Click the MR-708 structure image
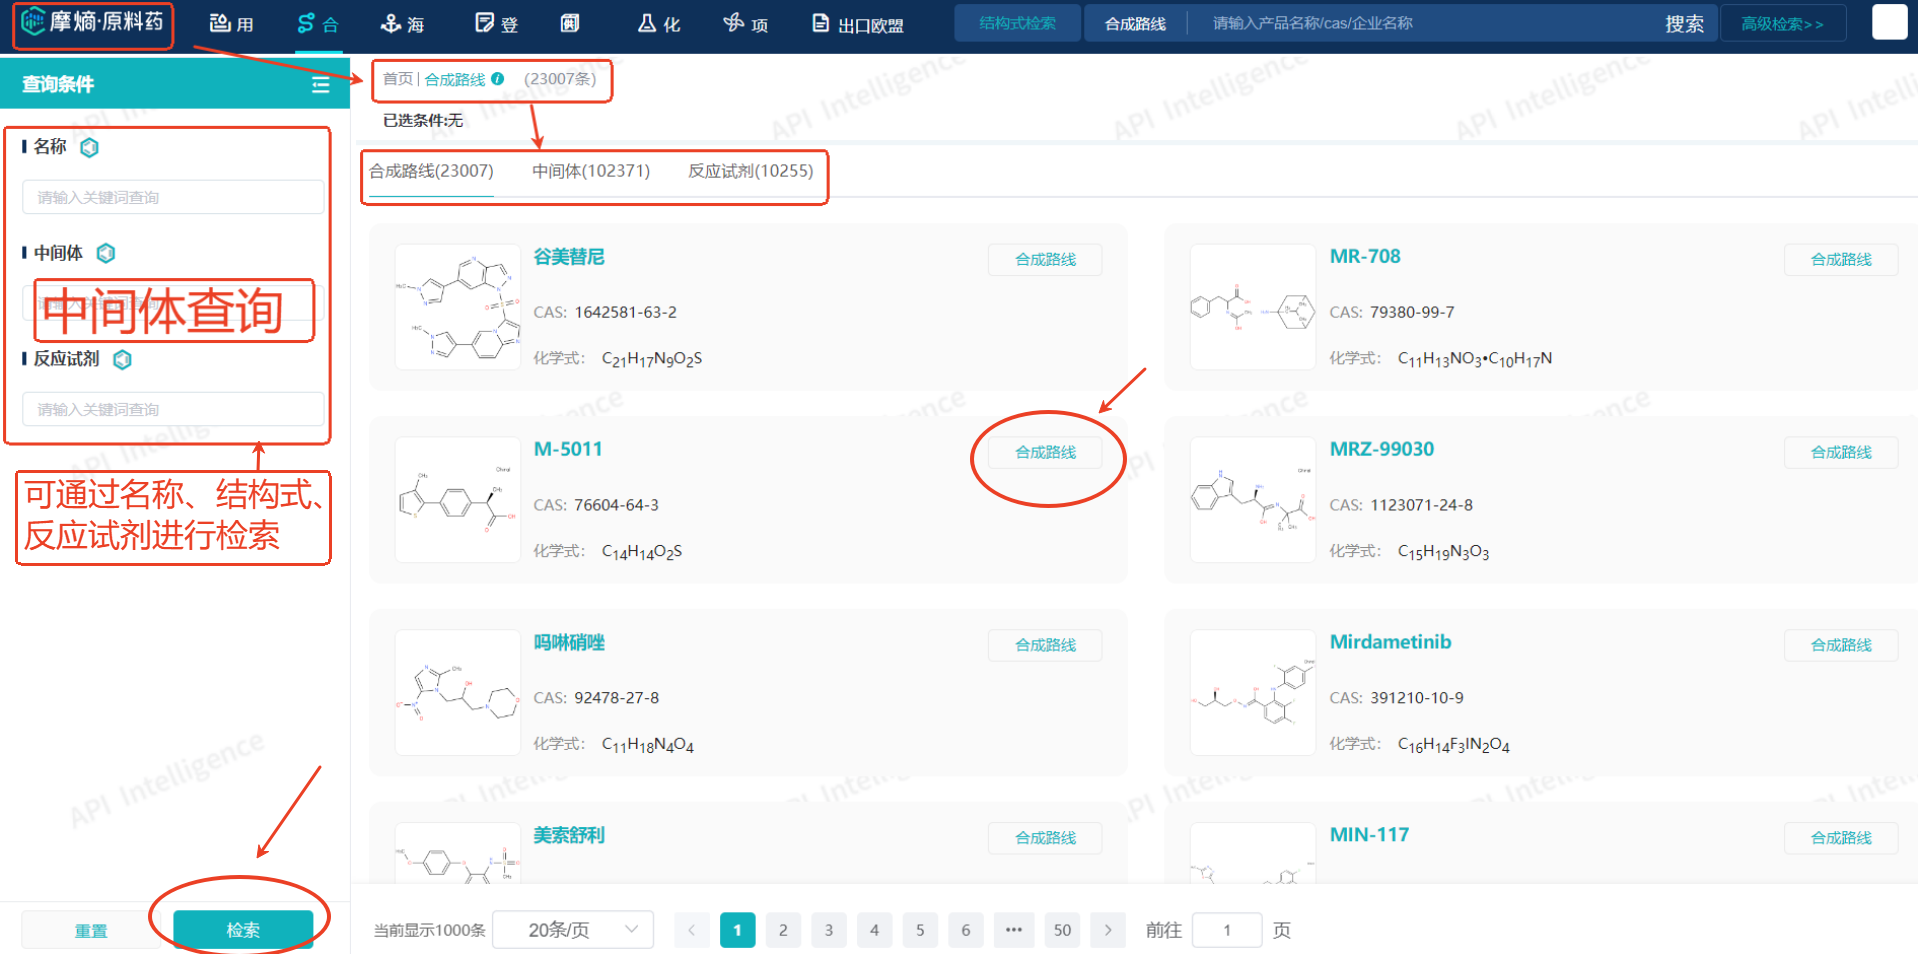The image size is (1918, 954). coord(1253,307)
